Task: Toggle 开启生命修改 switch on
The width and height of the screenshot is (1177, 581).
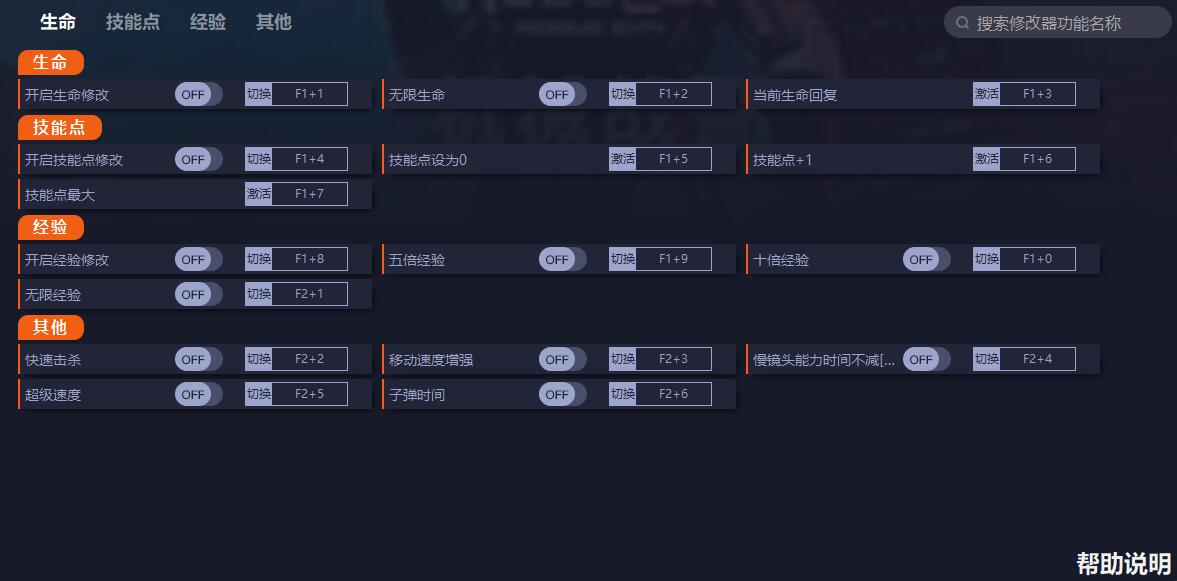Action: (199, 95)
